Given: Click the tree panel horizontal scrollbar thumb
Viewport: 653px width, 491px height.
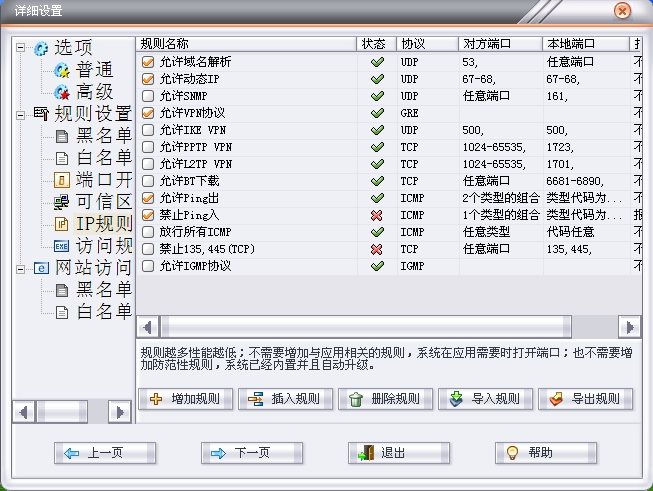Looking at the screenshot, I should (62, 412).
